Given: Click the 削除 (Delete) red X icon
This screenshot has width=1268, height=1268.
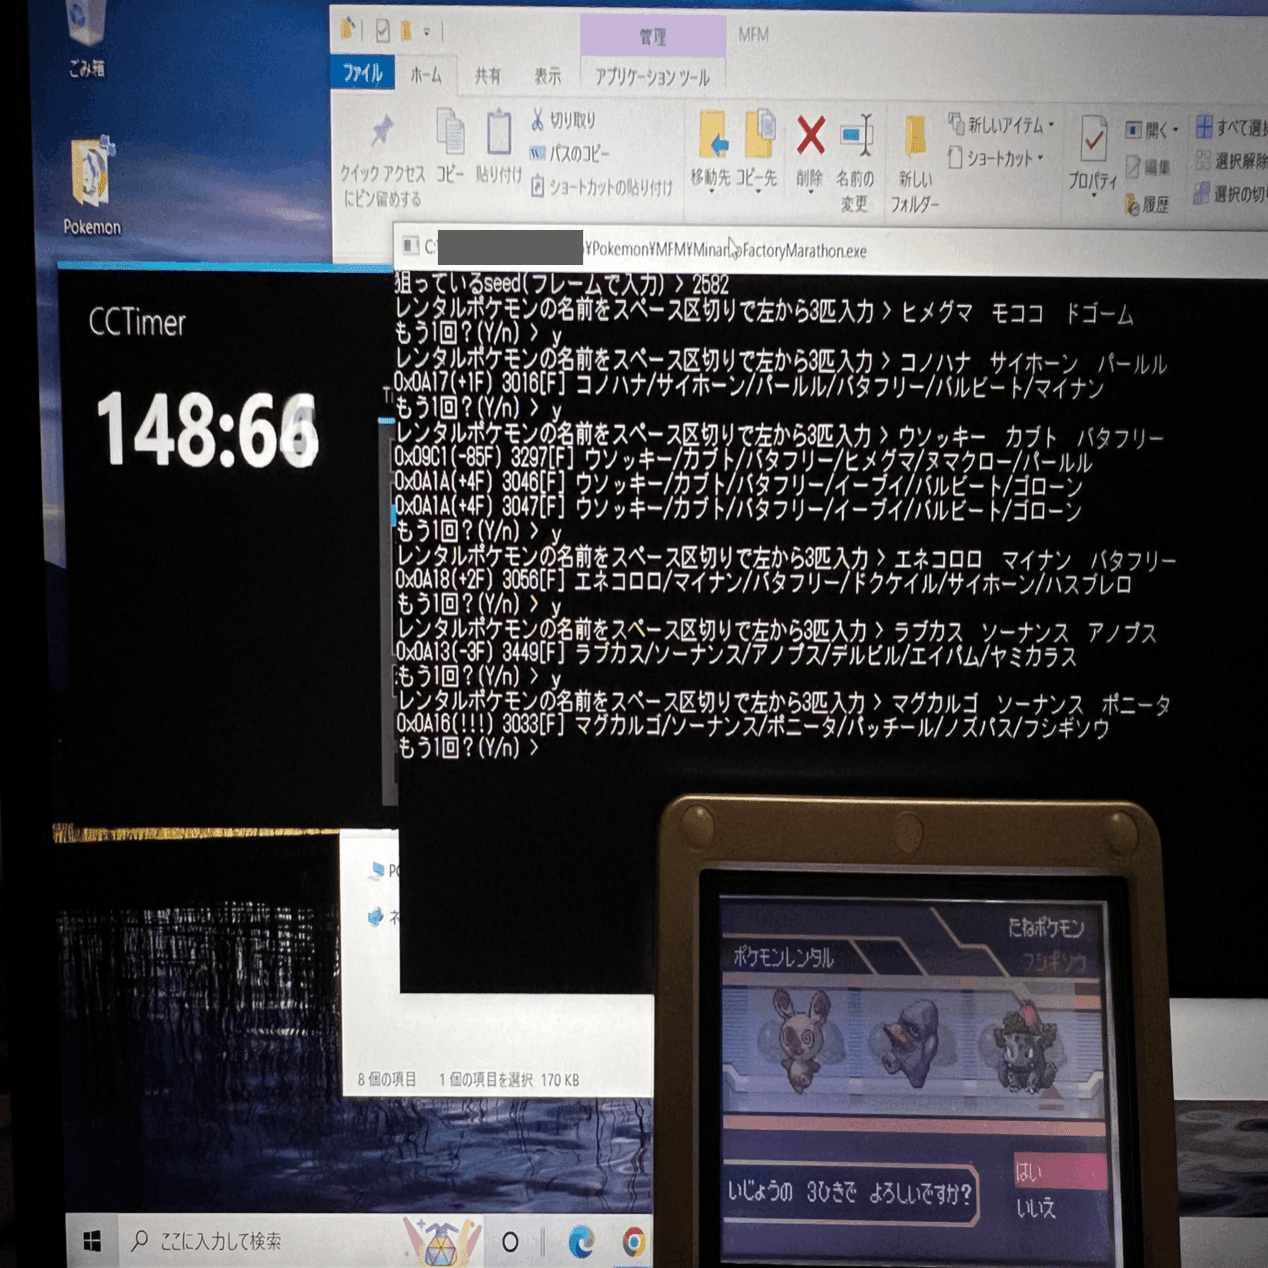Looking at the screenshot, I should pyautogui.click(x=810, y=135).
